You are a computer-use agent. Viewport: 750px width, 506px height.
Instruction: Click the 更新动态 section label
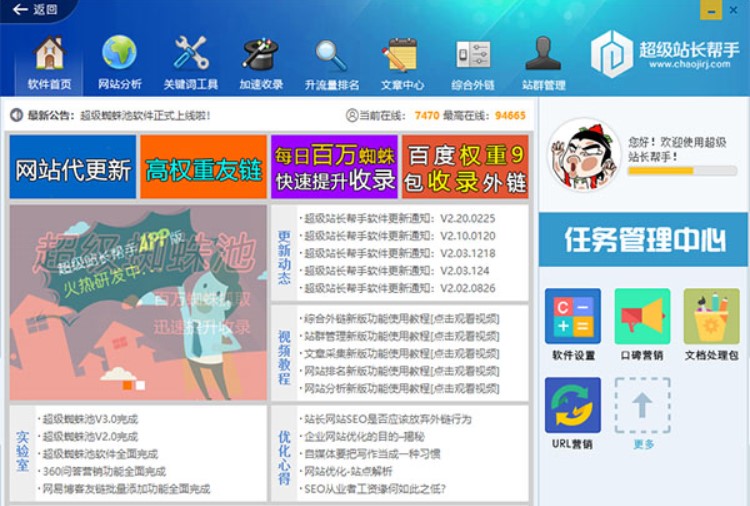click(284, 257)
